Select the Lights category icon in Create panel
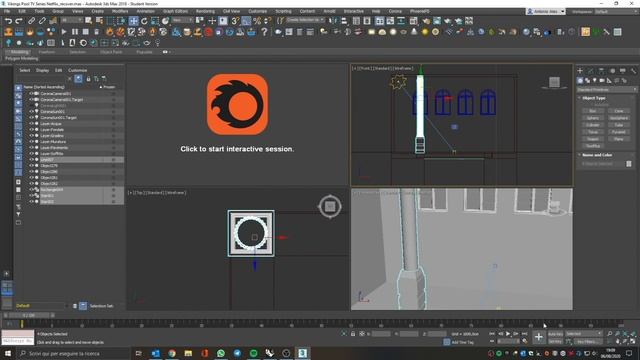 [x=595, y=81]
